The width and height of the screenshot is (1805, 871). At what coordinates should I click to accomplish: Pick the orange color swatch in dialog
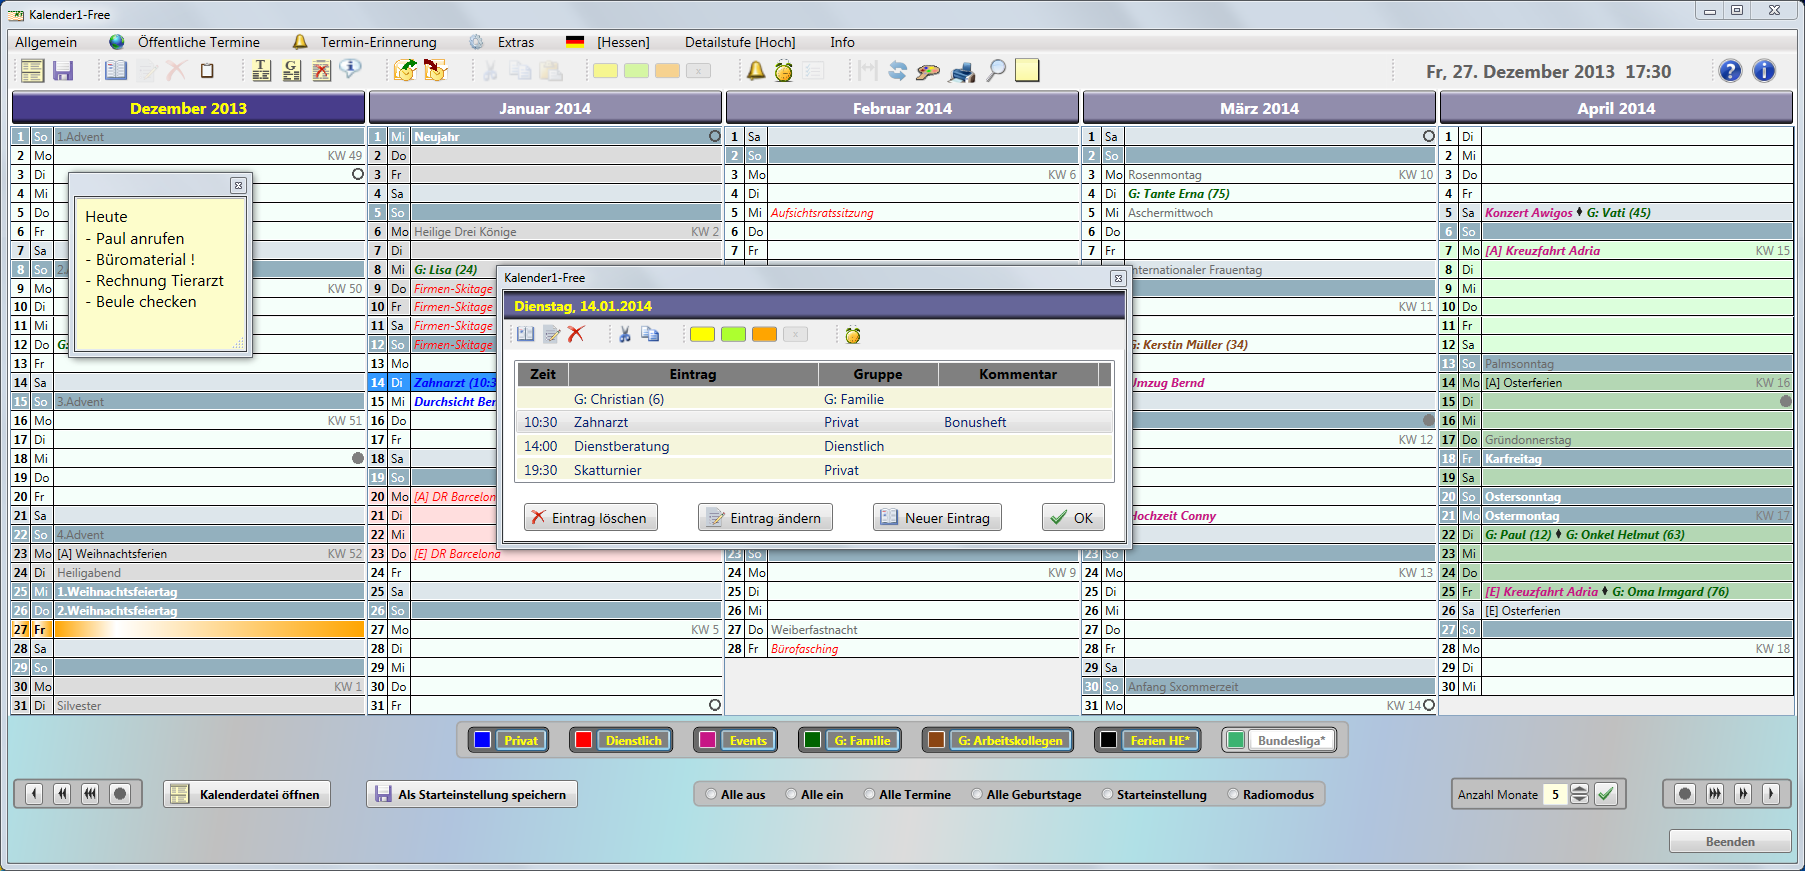[764, 335]
